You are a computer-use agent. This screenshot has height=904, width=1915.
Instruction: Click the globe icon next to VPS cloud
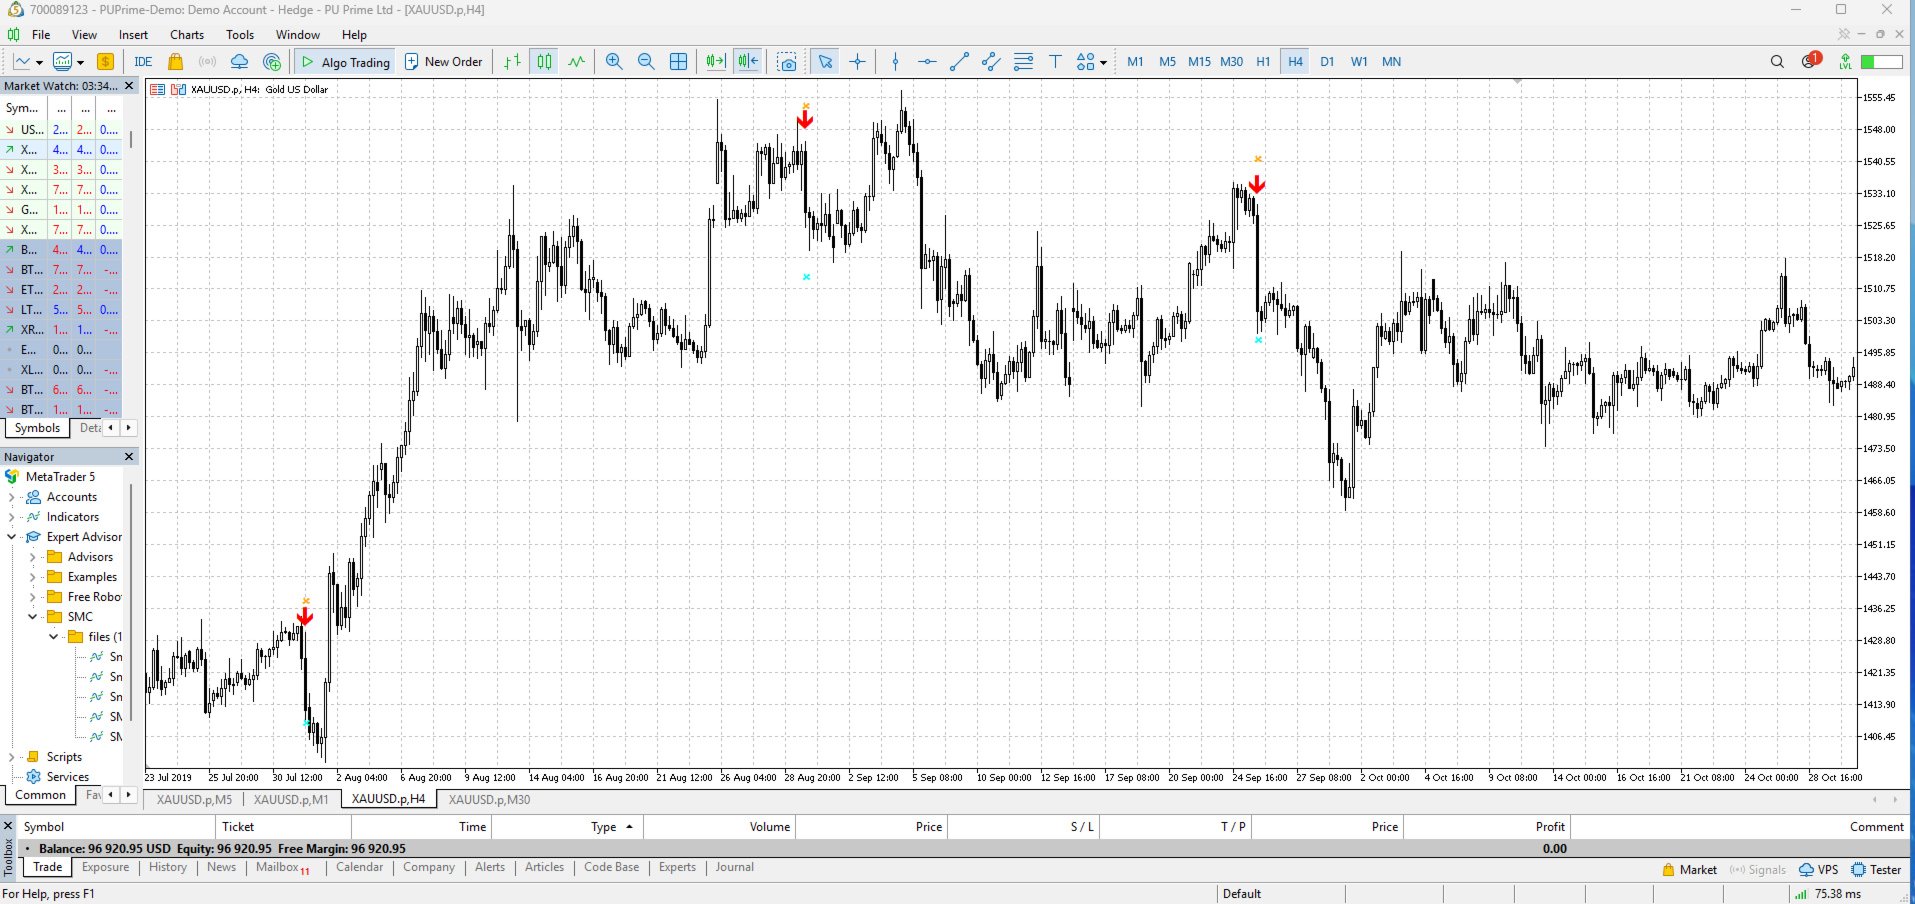click(x=272, y=62)
